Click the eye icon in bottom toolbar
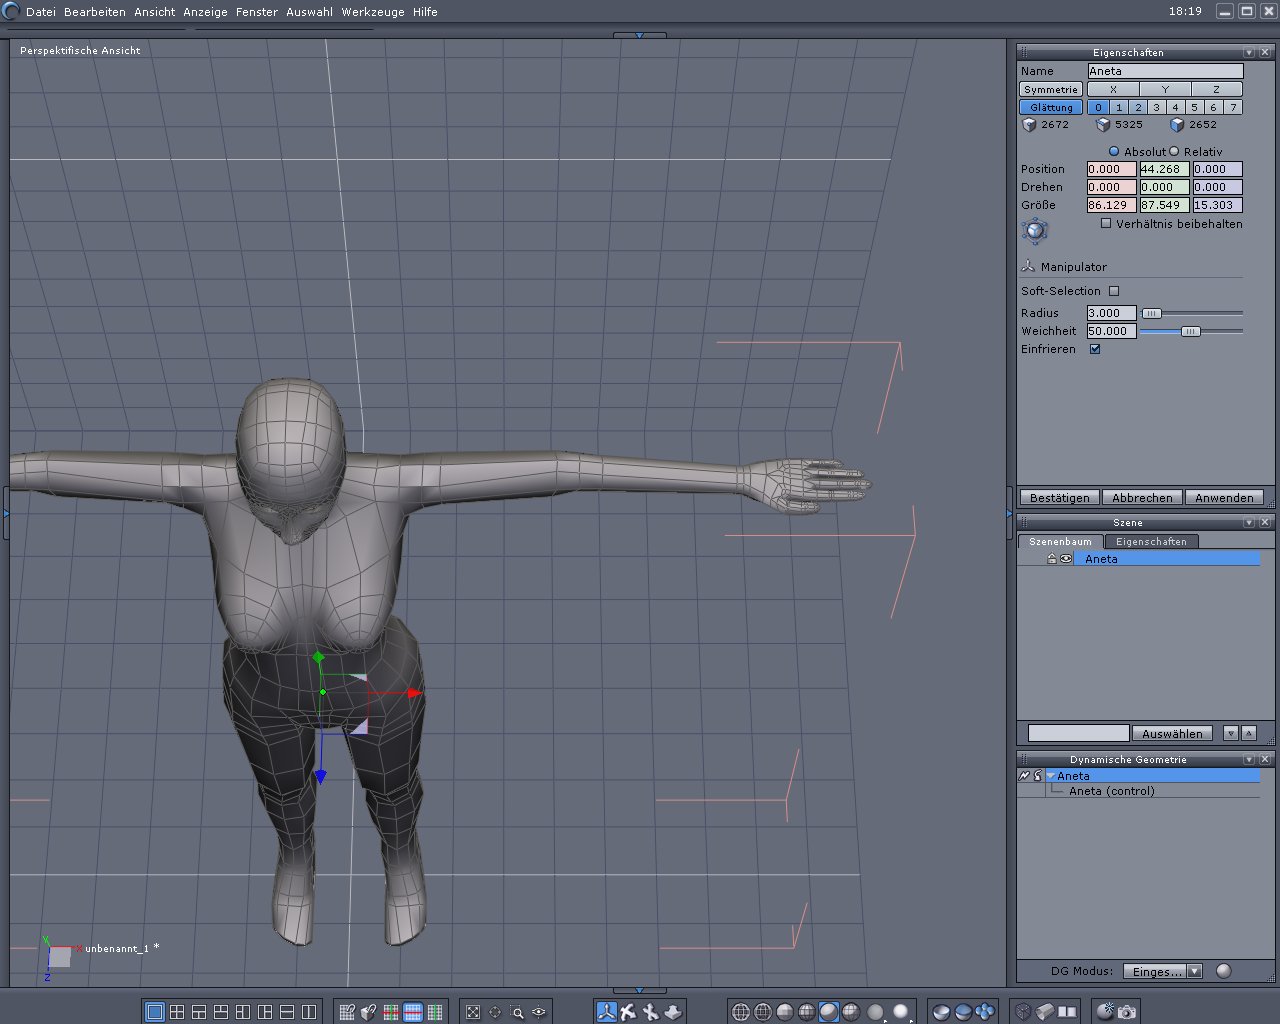The width and height of the screenshot is (1280, 1024). (x=539, y=1012)
